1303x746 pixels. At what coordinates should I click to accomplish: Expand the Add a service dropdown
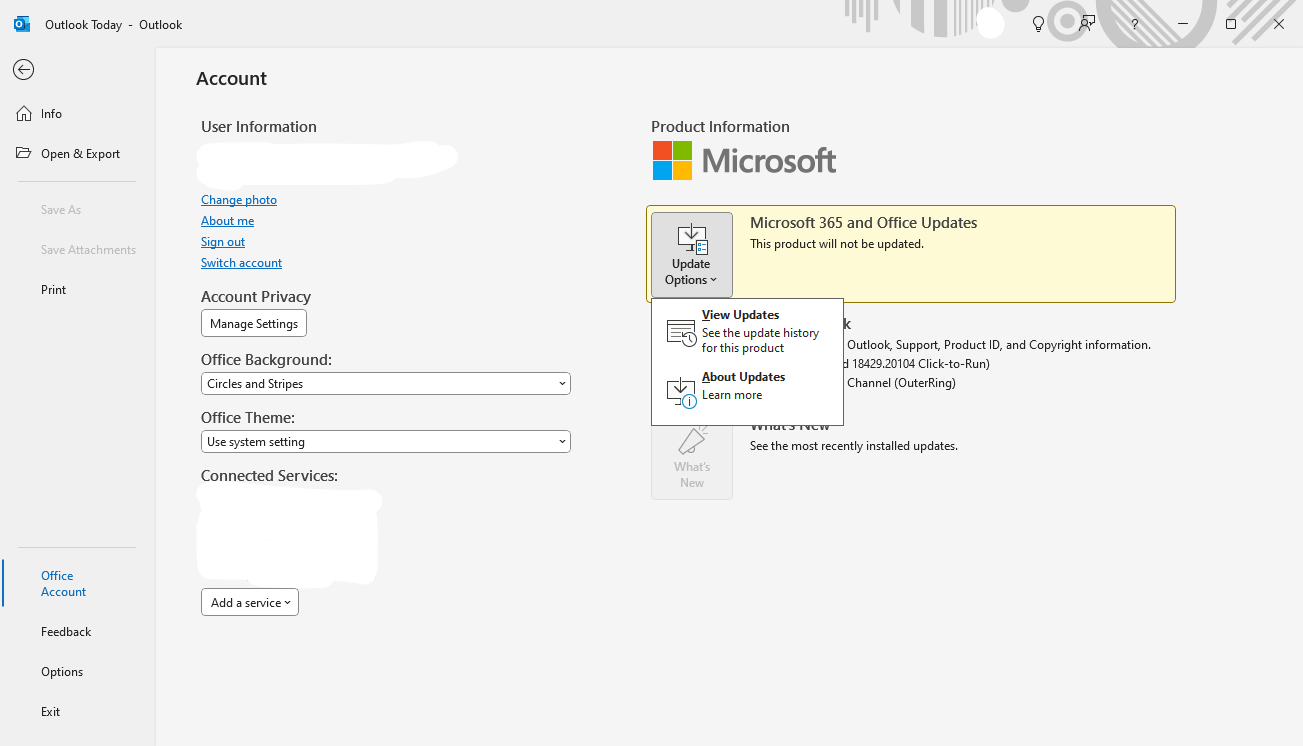tap(250, 602)
